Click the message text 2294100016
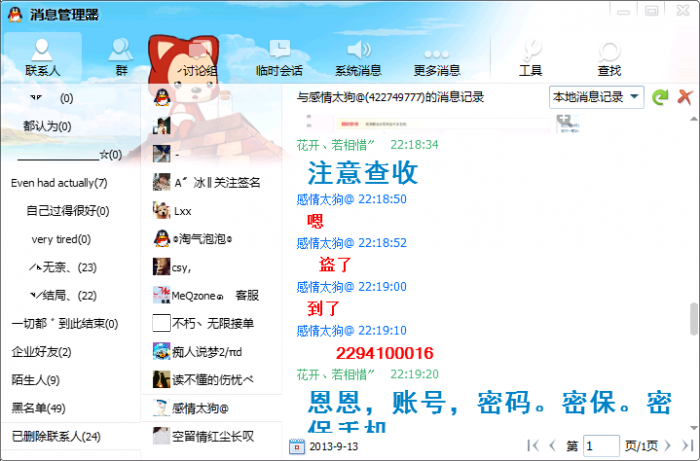Screen dimensions: 700x461 pyautogui.click(x=384, y=353)
